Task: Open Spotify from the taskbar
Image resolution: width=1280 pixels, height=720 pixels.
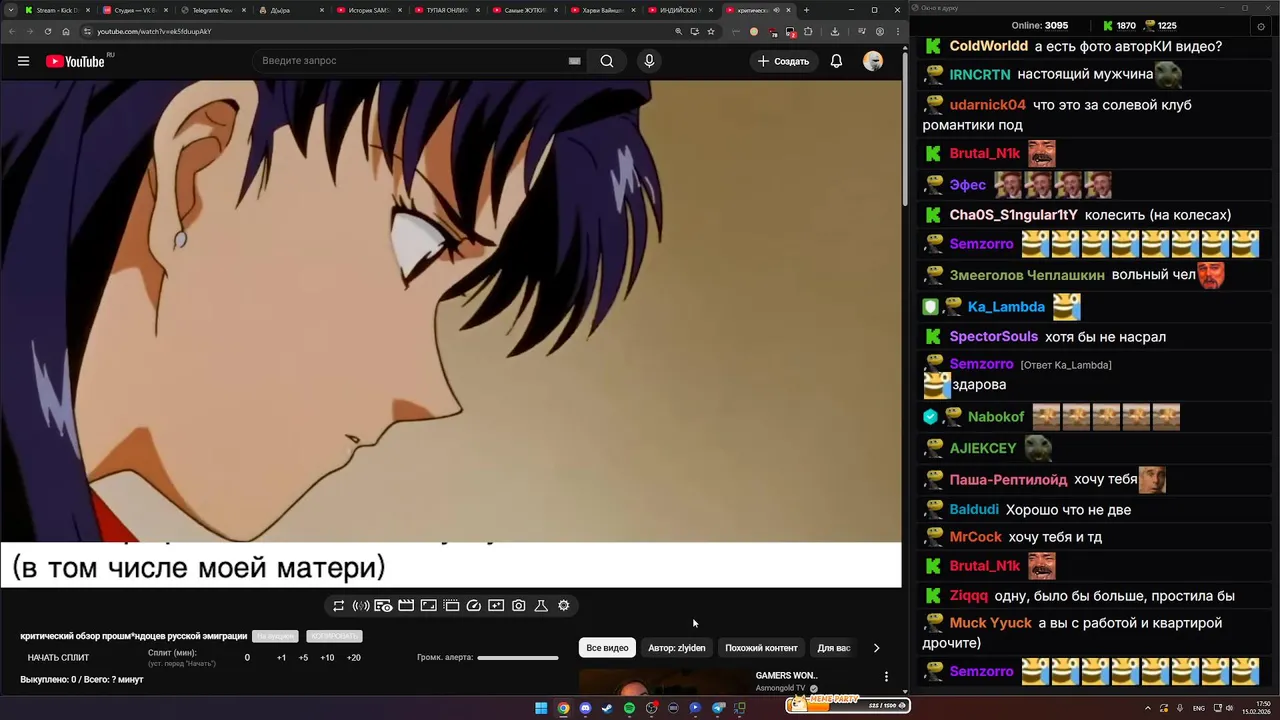Action: [x=629, y=708]
